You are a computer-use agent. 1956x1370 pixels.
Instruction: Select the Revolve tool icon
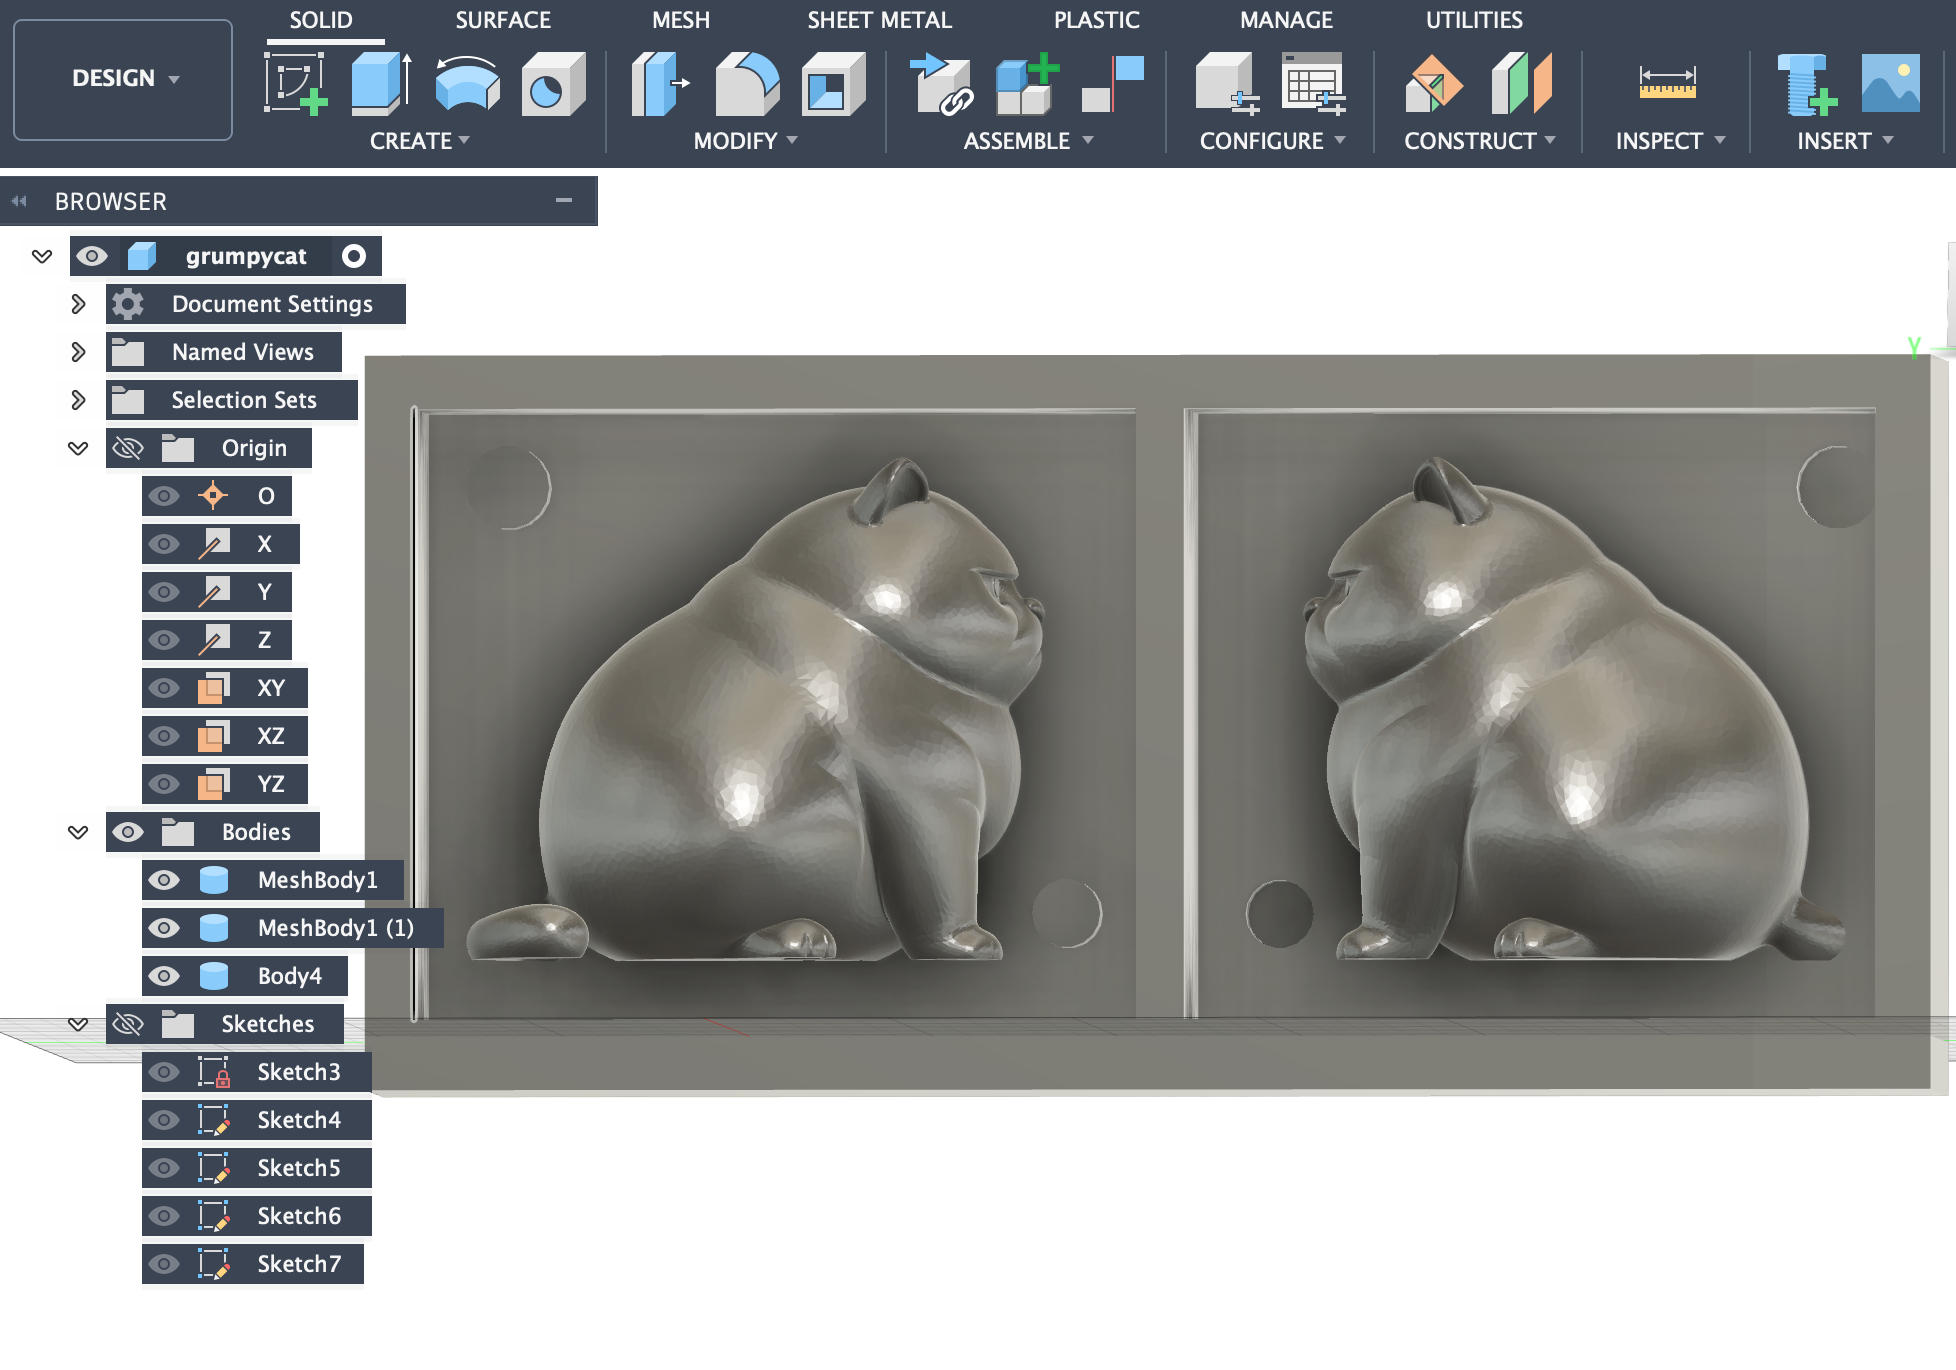coord(467,84)
